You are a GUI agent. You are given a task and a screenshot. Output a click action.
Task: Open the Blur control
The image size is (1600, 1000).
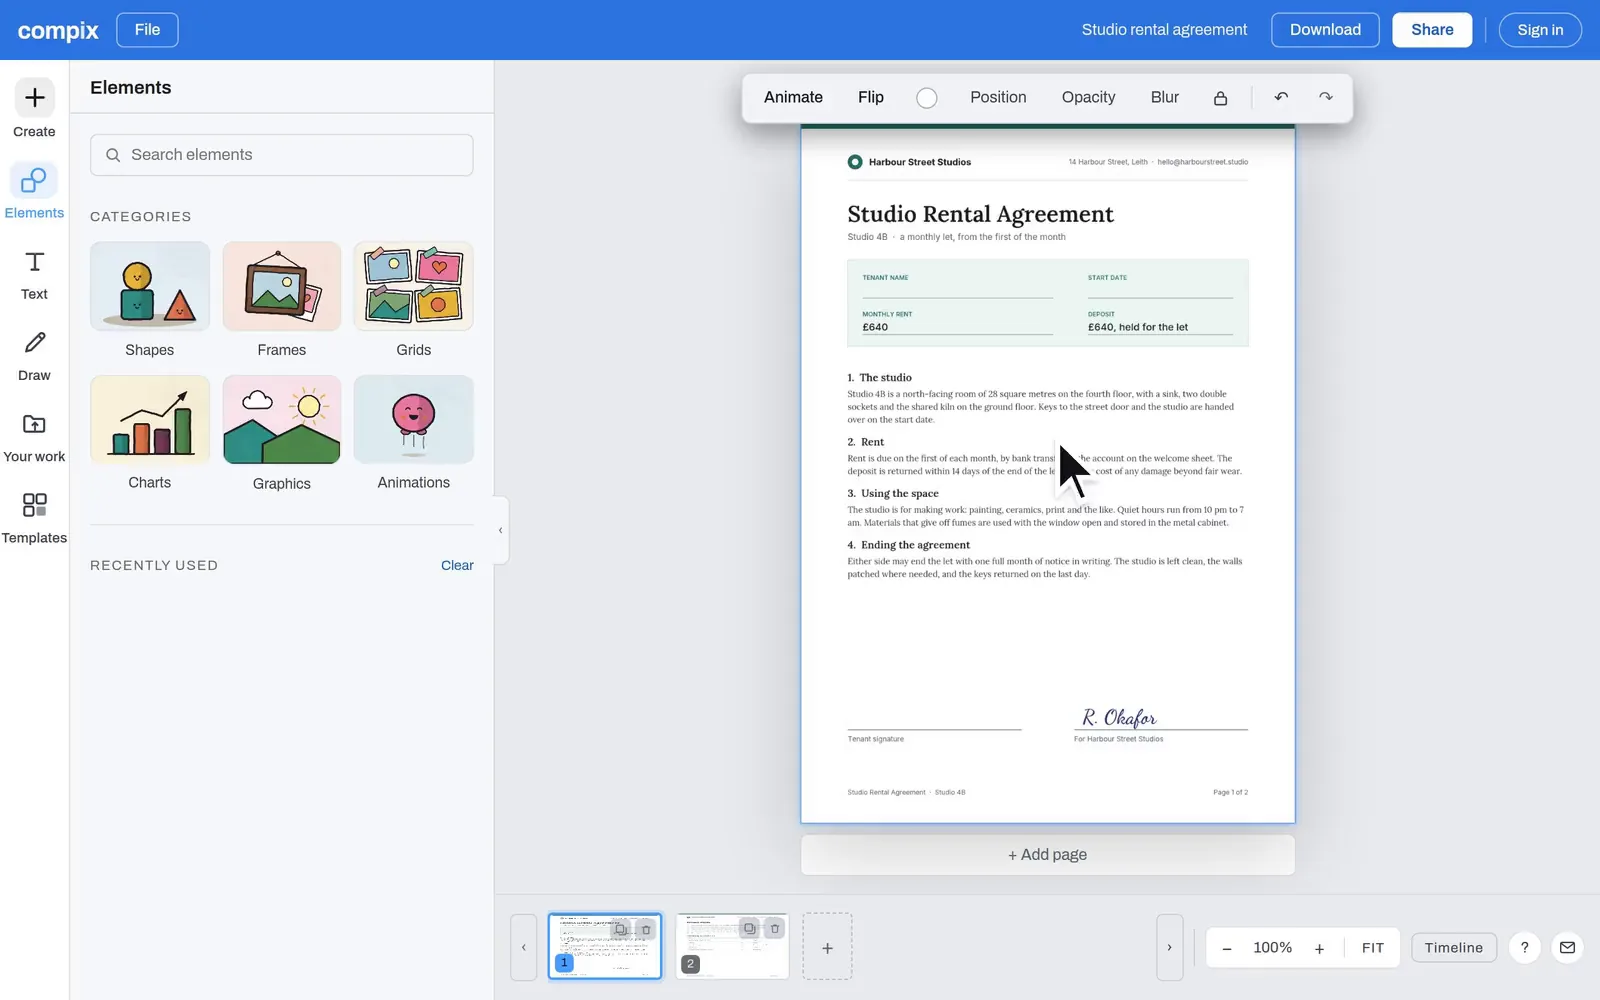pos(1165,97)
